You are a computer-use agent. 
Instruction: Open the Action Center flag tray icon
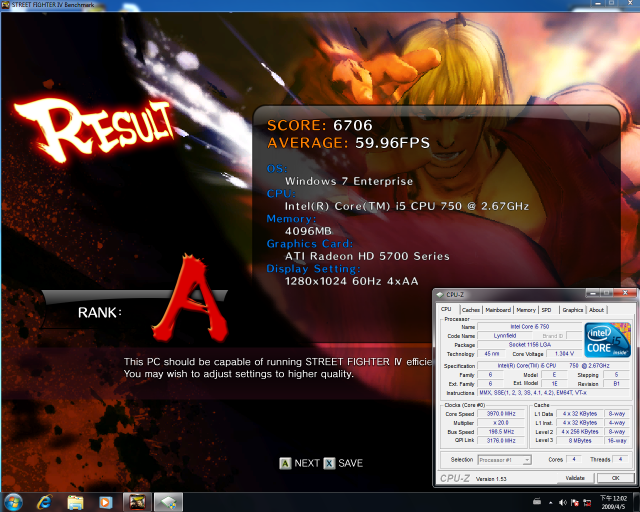coord(575,503)
